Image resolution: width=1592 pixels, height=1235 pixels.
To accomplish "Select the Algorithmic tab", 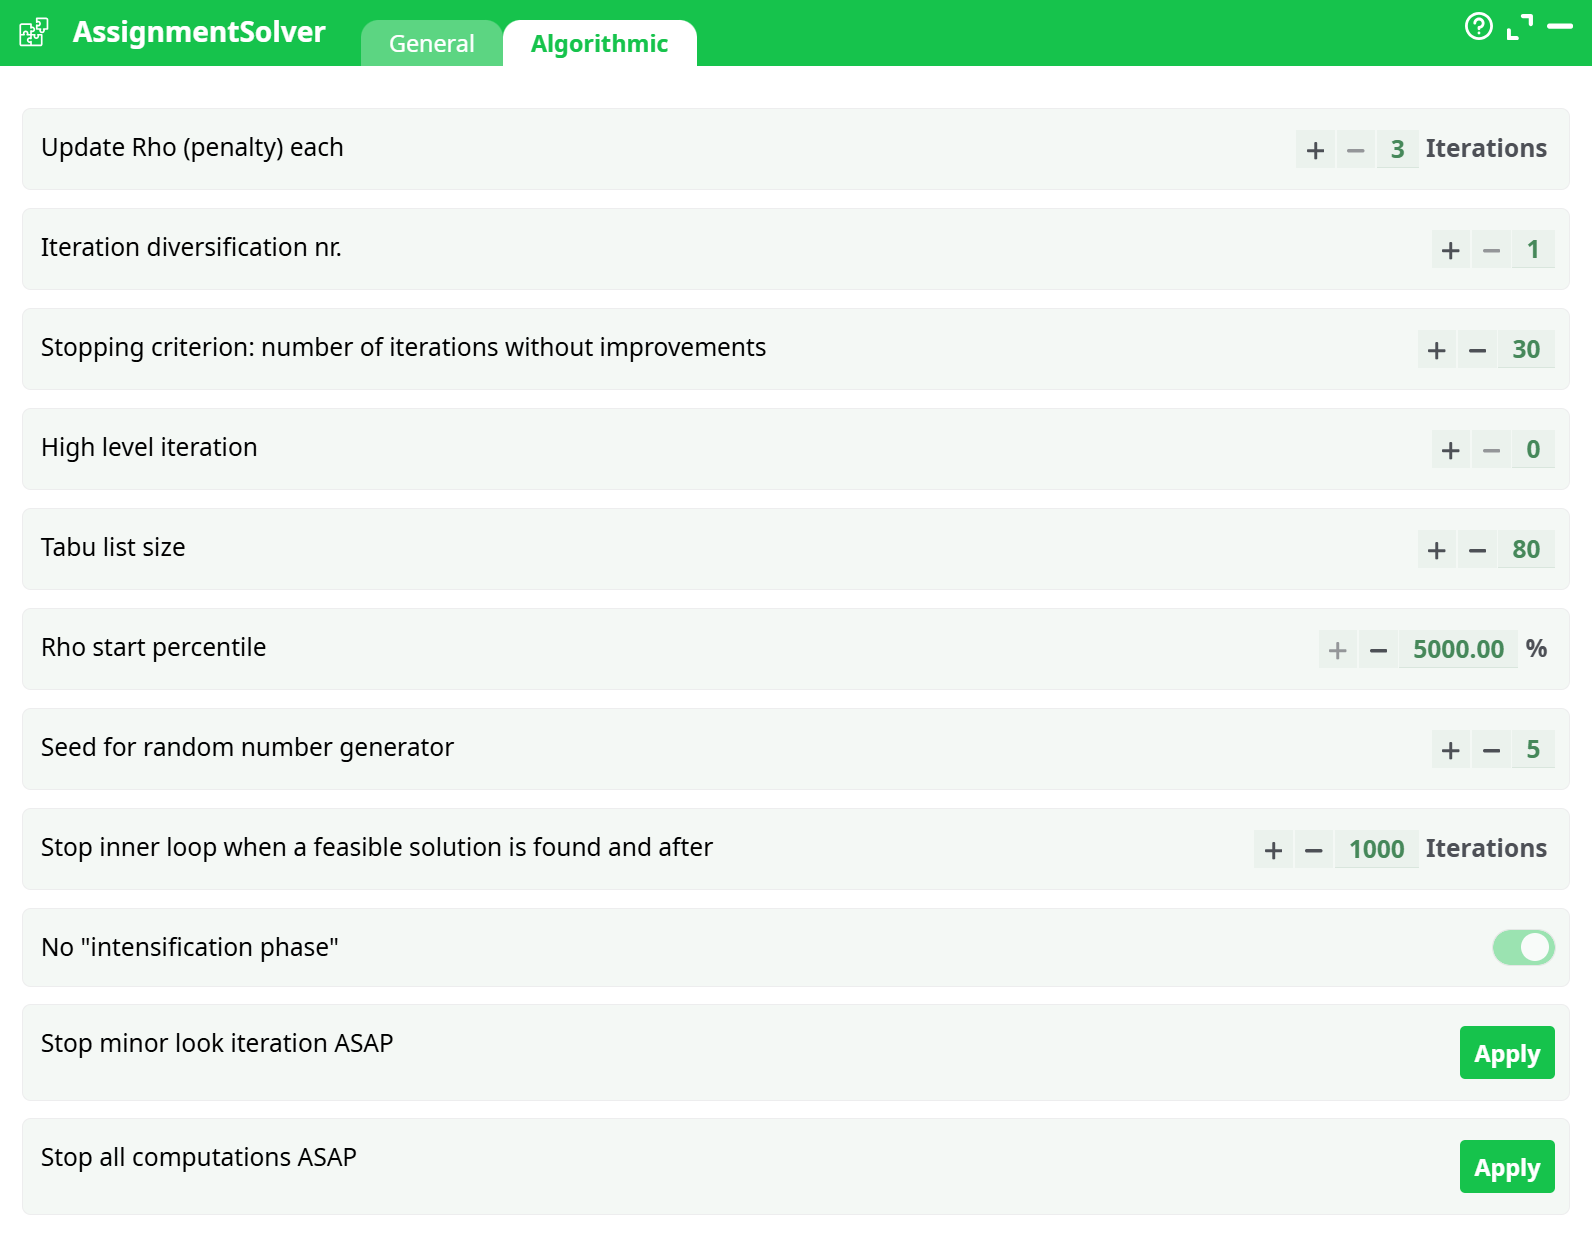I will coord(599,44).
